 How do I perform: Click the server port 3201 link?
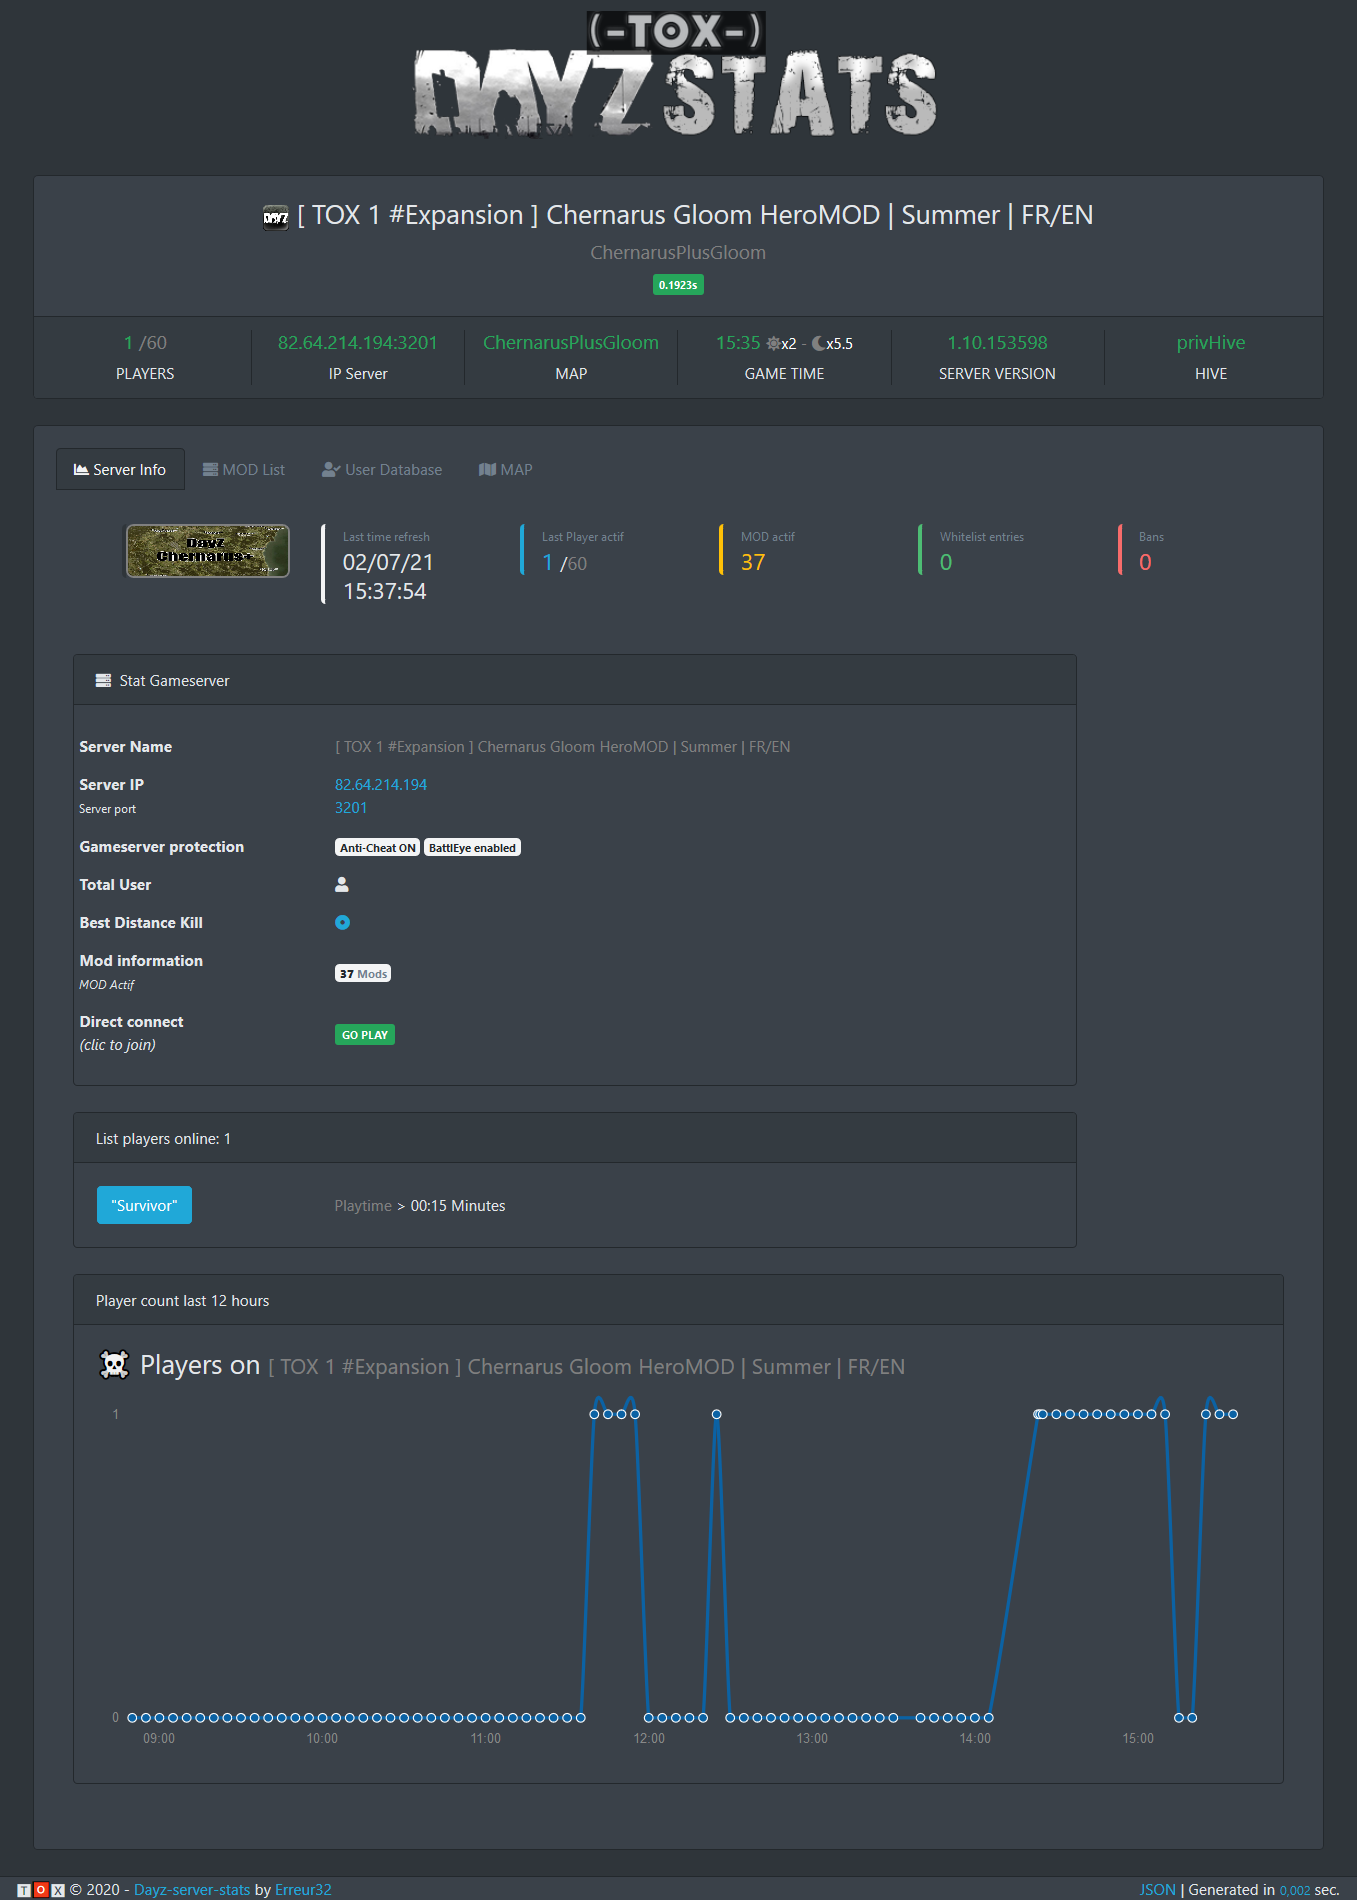coord(351,807)
